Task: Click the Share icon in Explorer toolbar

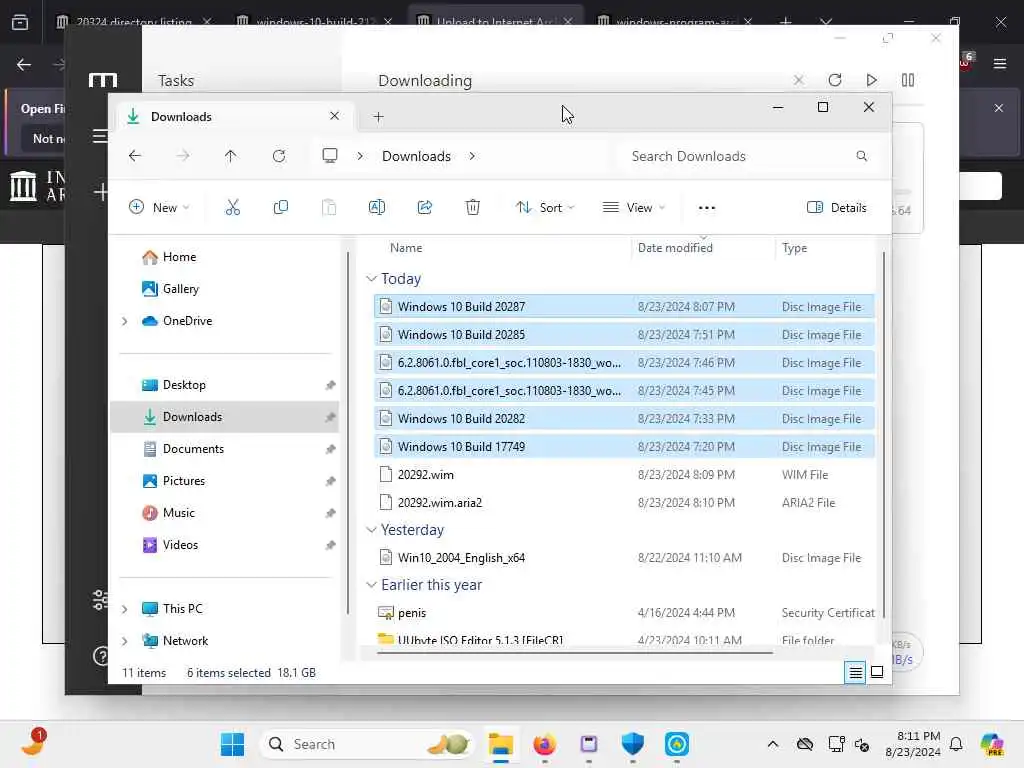Action: 424,208
